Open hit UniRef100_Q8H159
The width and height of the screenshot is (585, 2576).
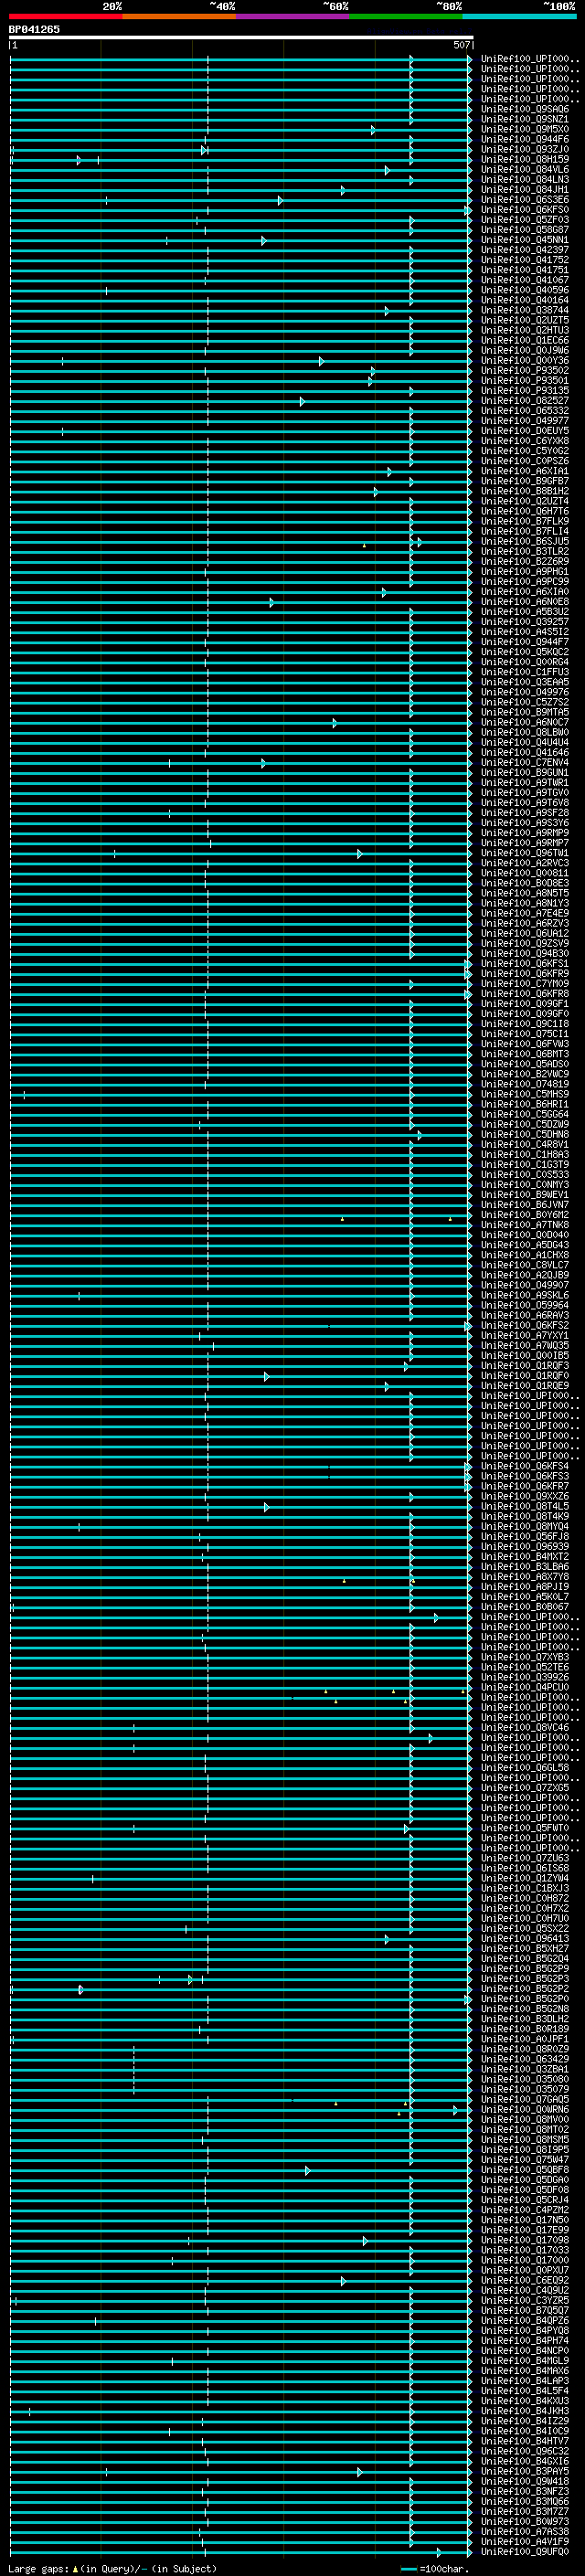point(524,159)
